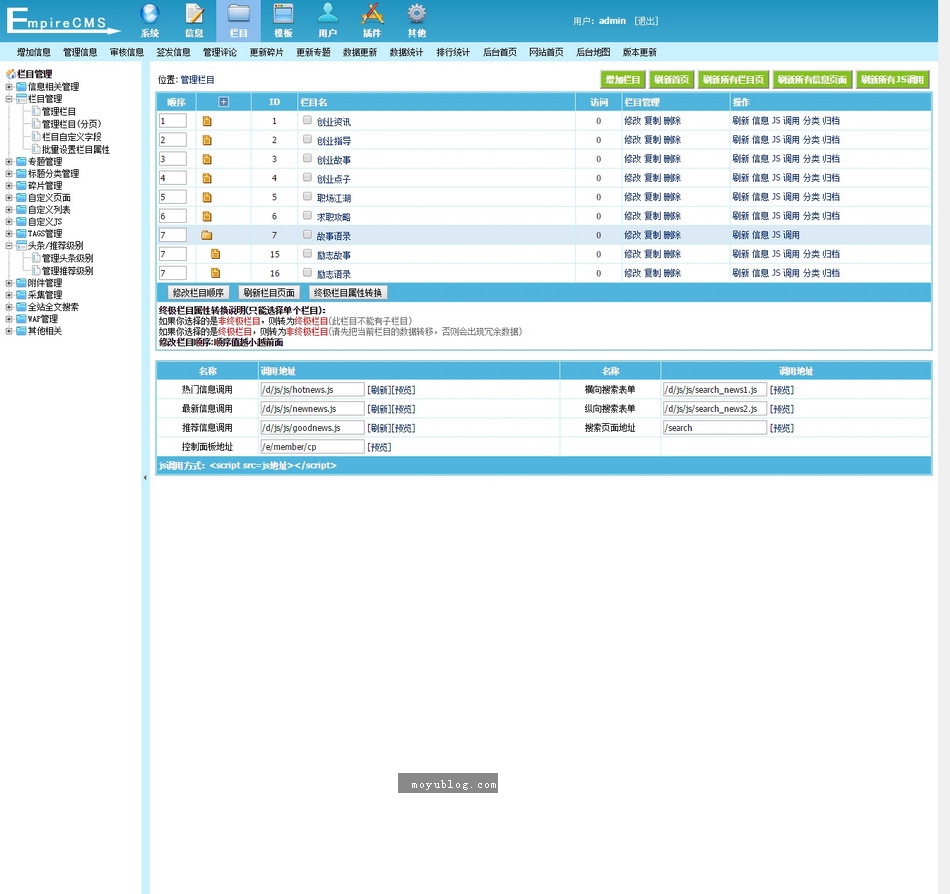Click the open folder icon in 故事语录 row
The width and height of the screenshot is (950, 894).
point(207,235)
